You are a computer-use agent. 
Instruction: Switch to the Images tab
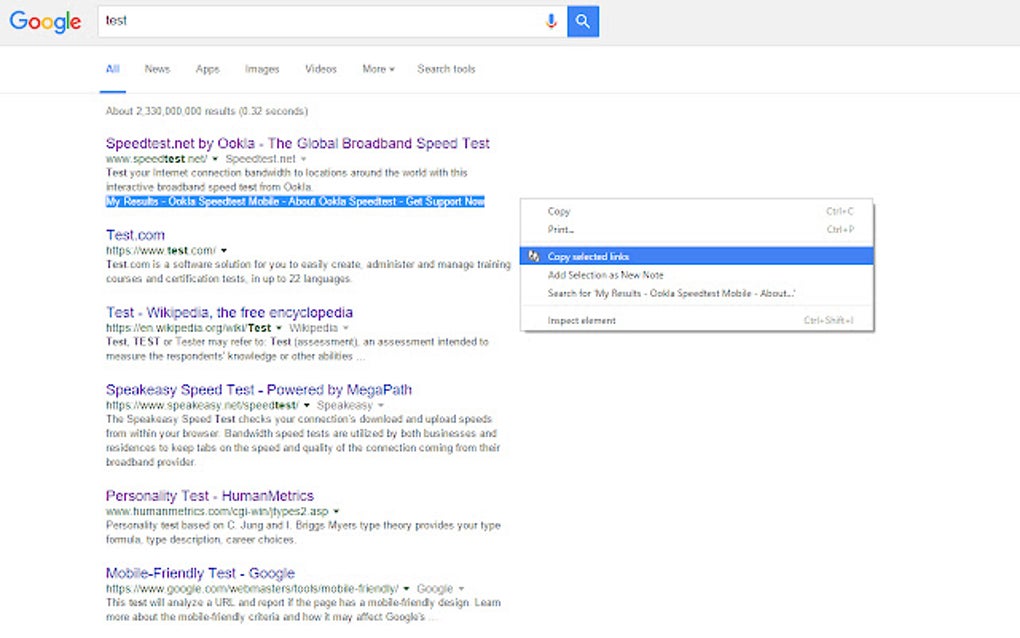(261, 69)
